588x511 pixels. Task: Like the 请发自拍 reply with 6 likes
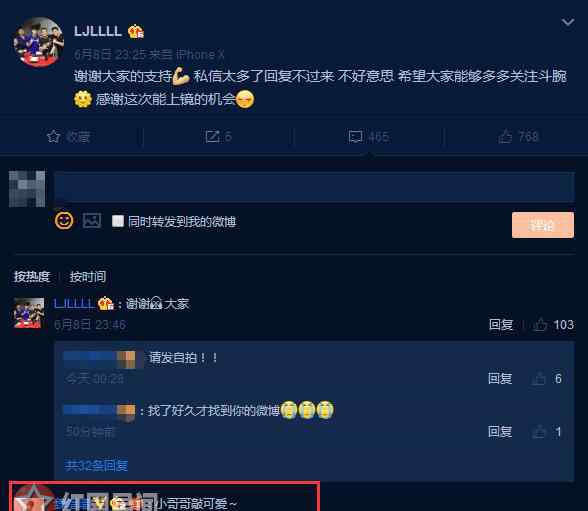tap(539, 379)
